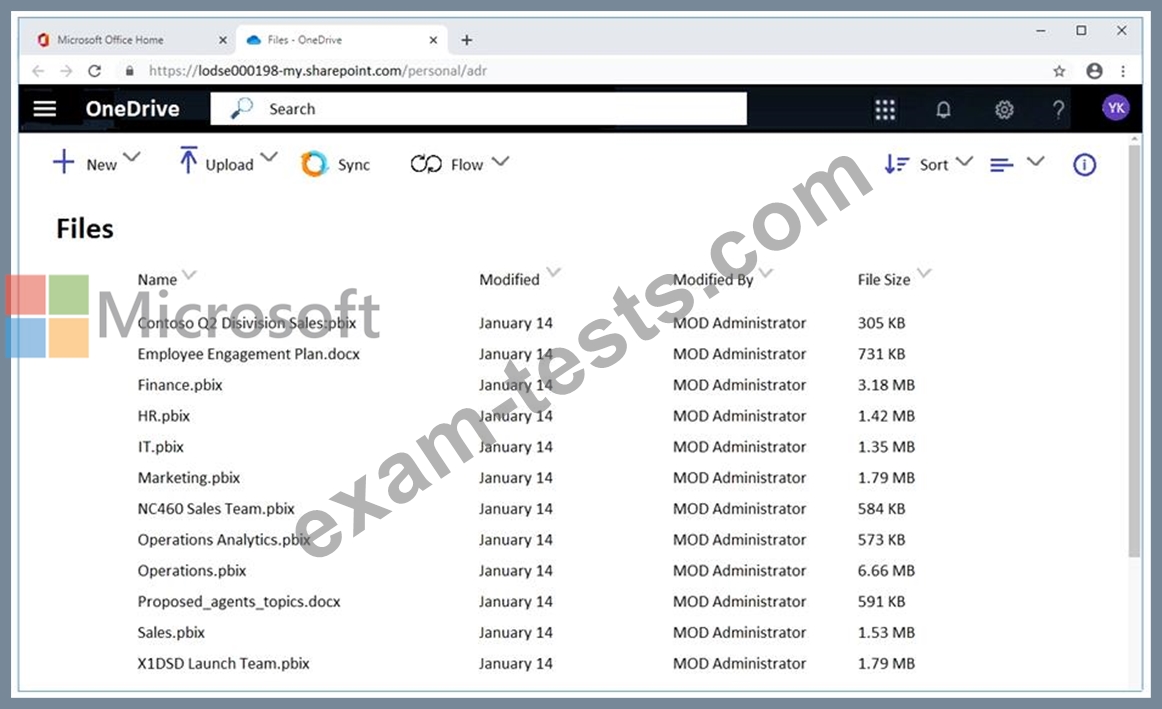Open the YK account avatar

click(x=1116, y=108)
